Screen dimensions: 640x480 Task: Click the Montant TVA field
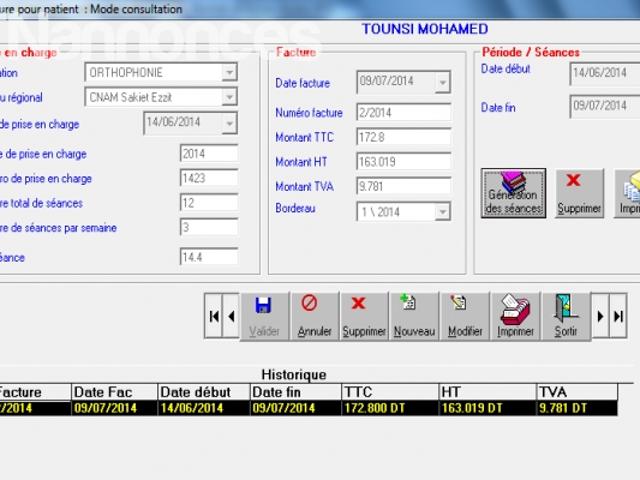coord(404,186)
